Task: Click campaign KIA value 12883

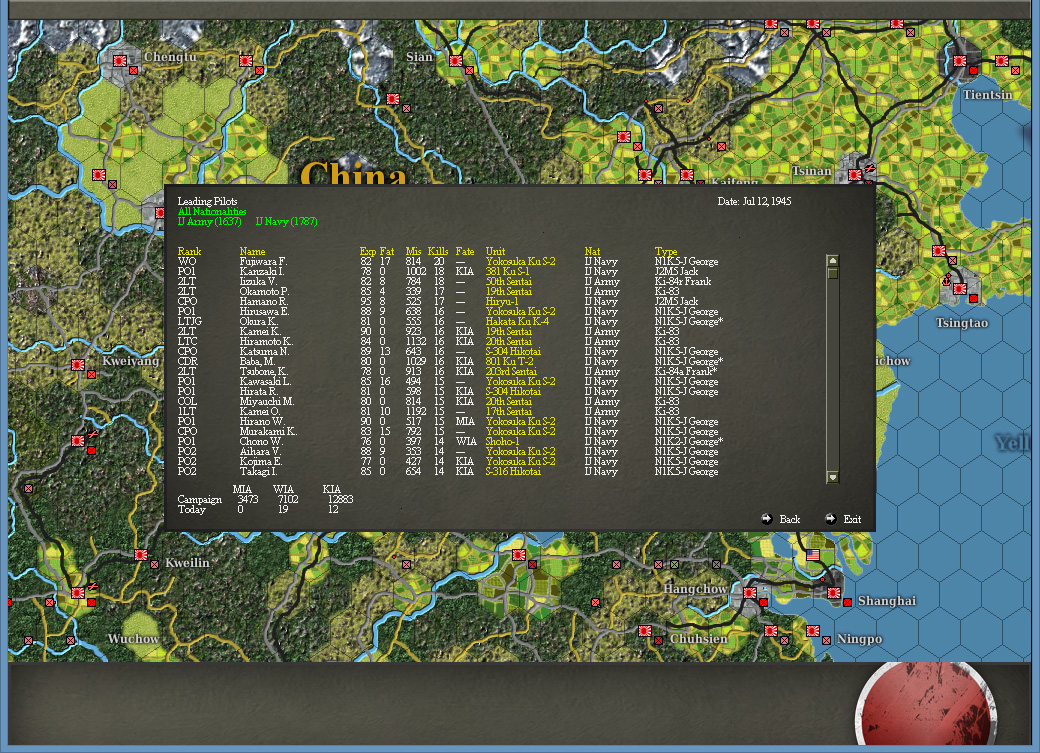Action: 340,499
